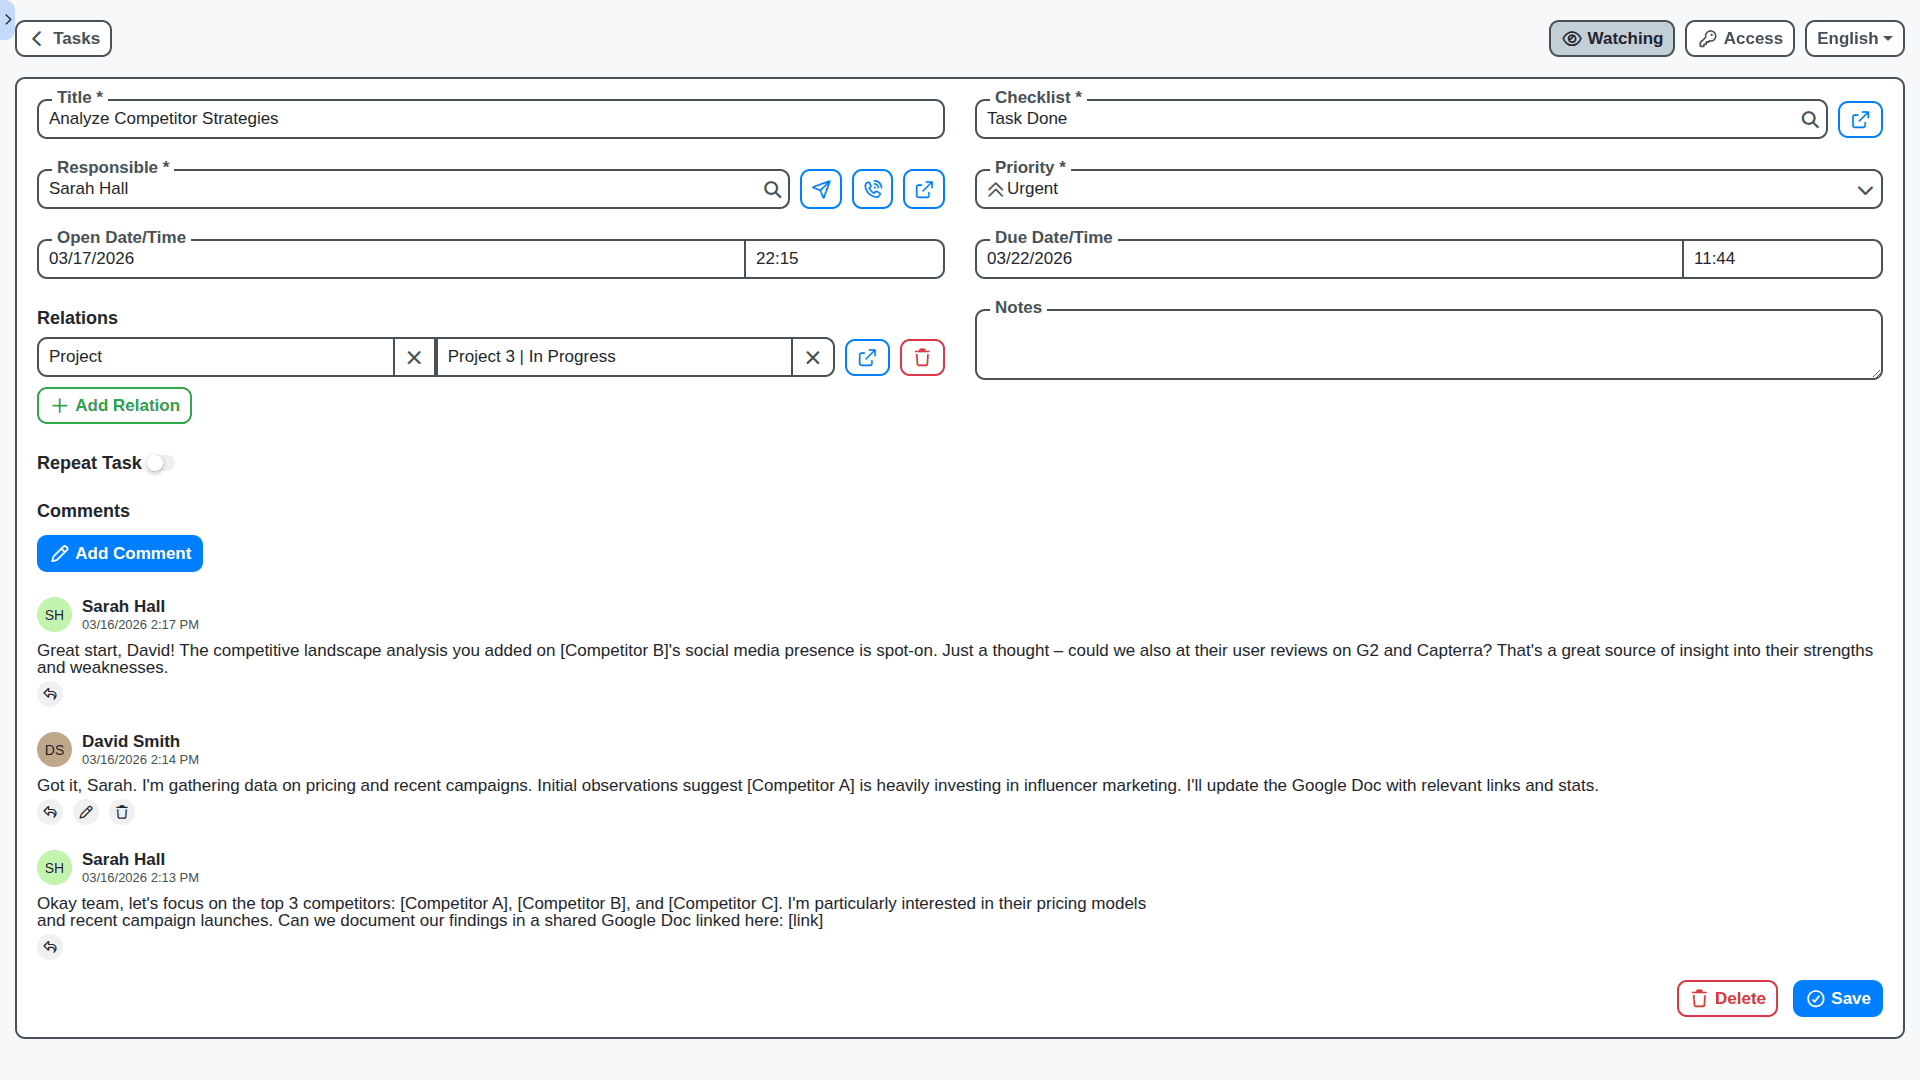Save the task changes
Viewport: 1920px width, 1080px height.
(x=1837, y=998)
